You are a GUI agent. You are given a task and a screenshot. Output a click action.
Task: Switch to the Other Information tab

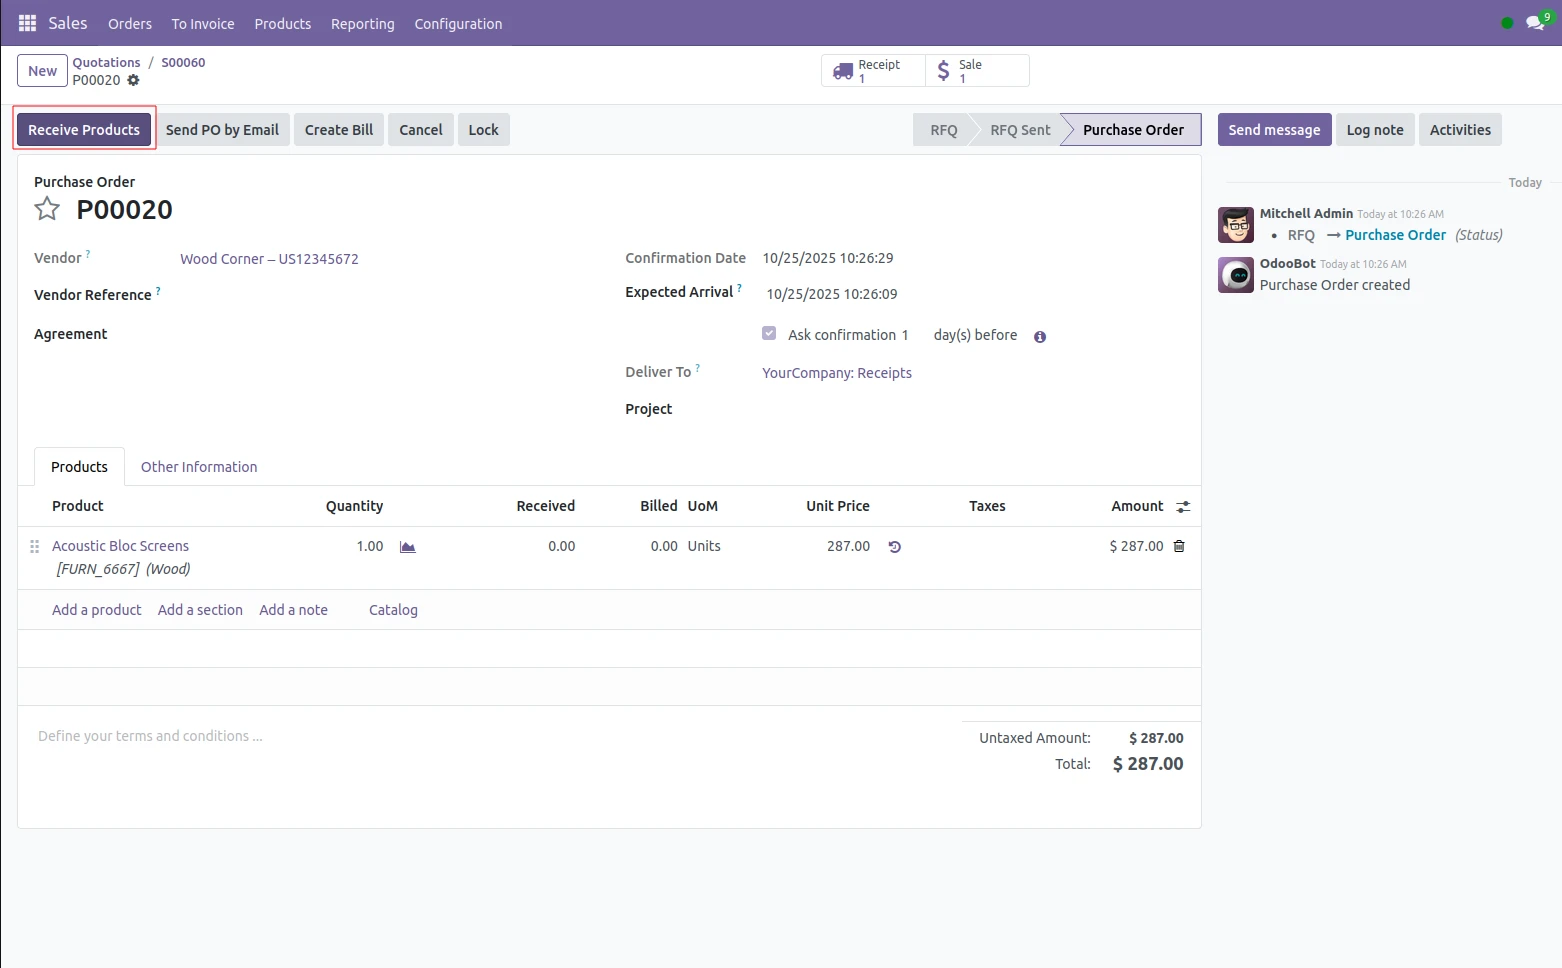tap(198, 466)
